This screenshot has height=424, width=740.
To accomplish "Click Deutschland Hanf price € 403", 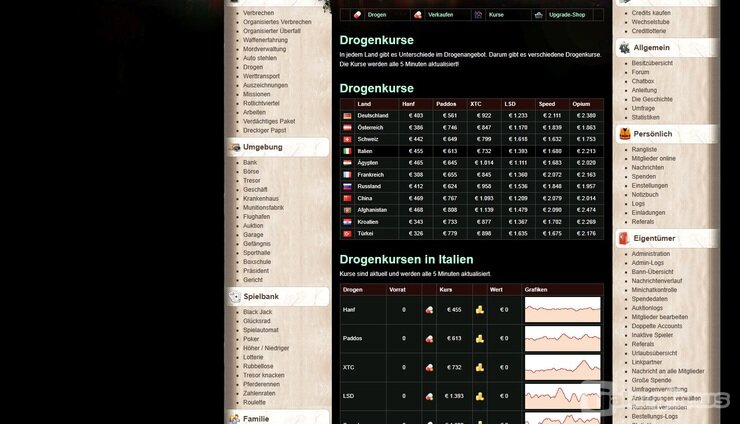I will click(x=416, y=116).
